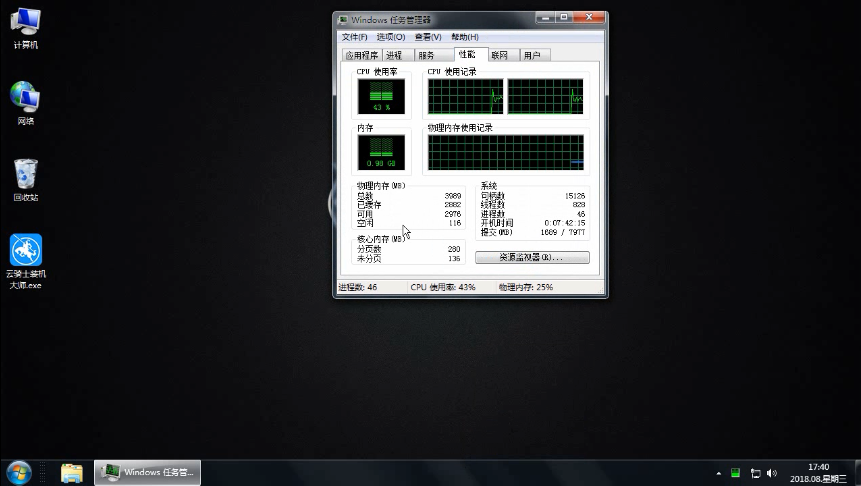Click status bar 物理内存: 25%
This screenshot has width=861, height=486.
point(525,287)
